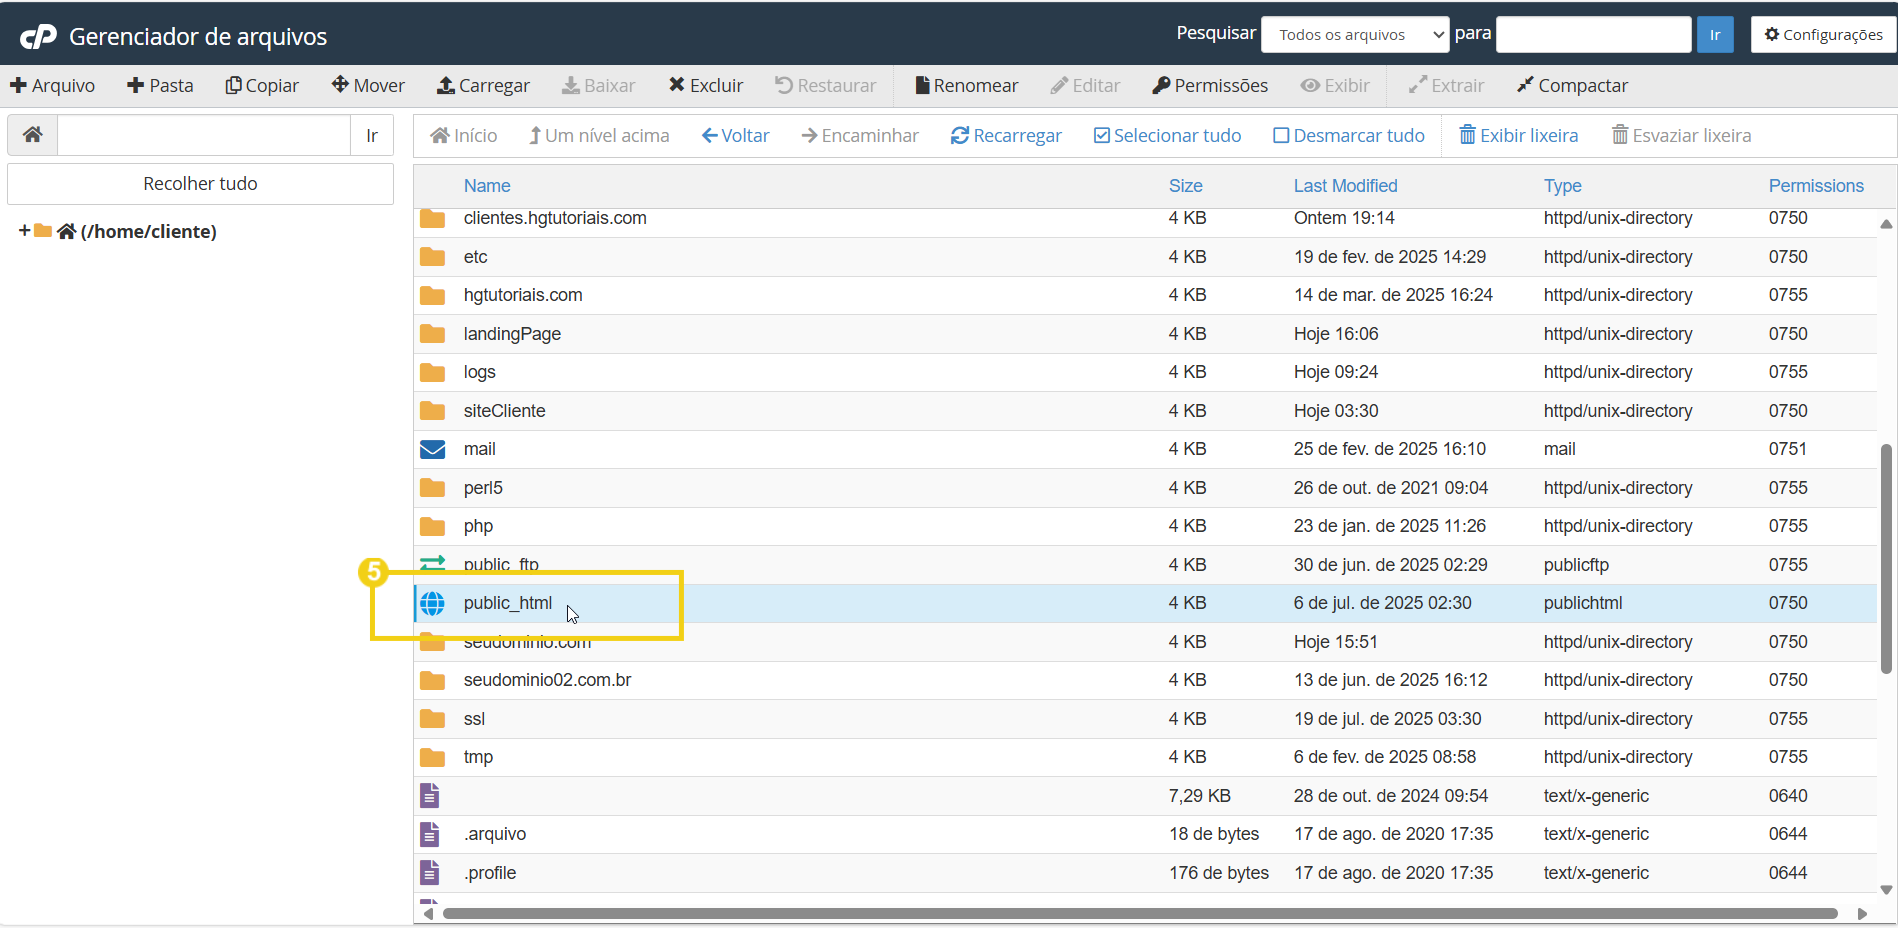This screenshot has width=1898, height=928.
Task: Check Selecionar tudo
Action: (1167, 136)
